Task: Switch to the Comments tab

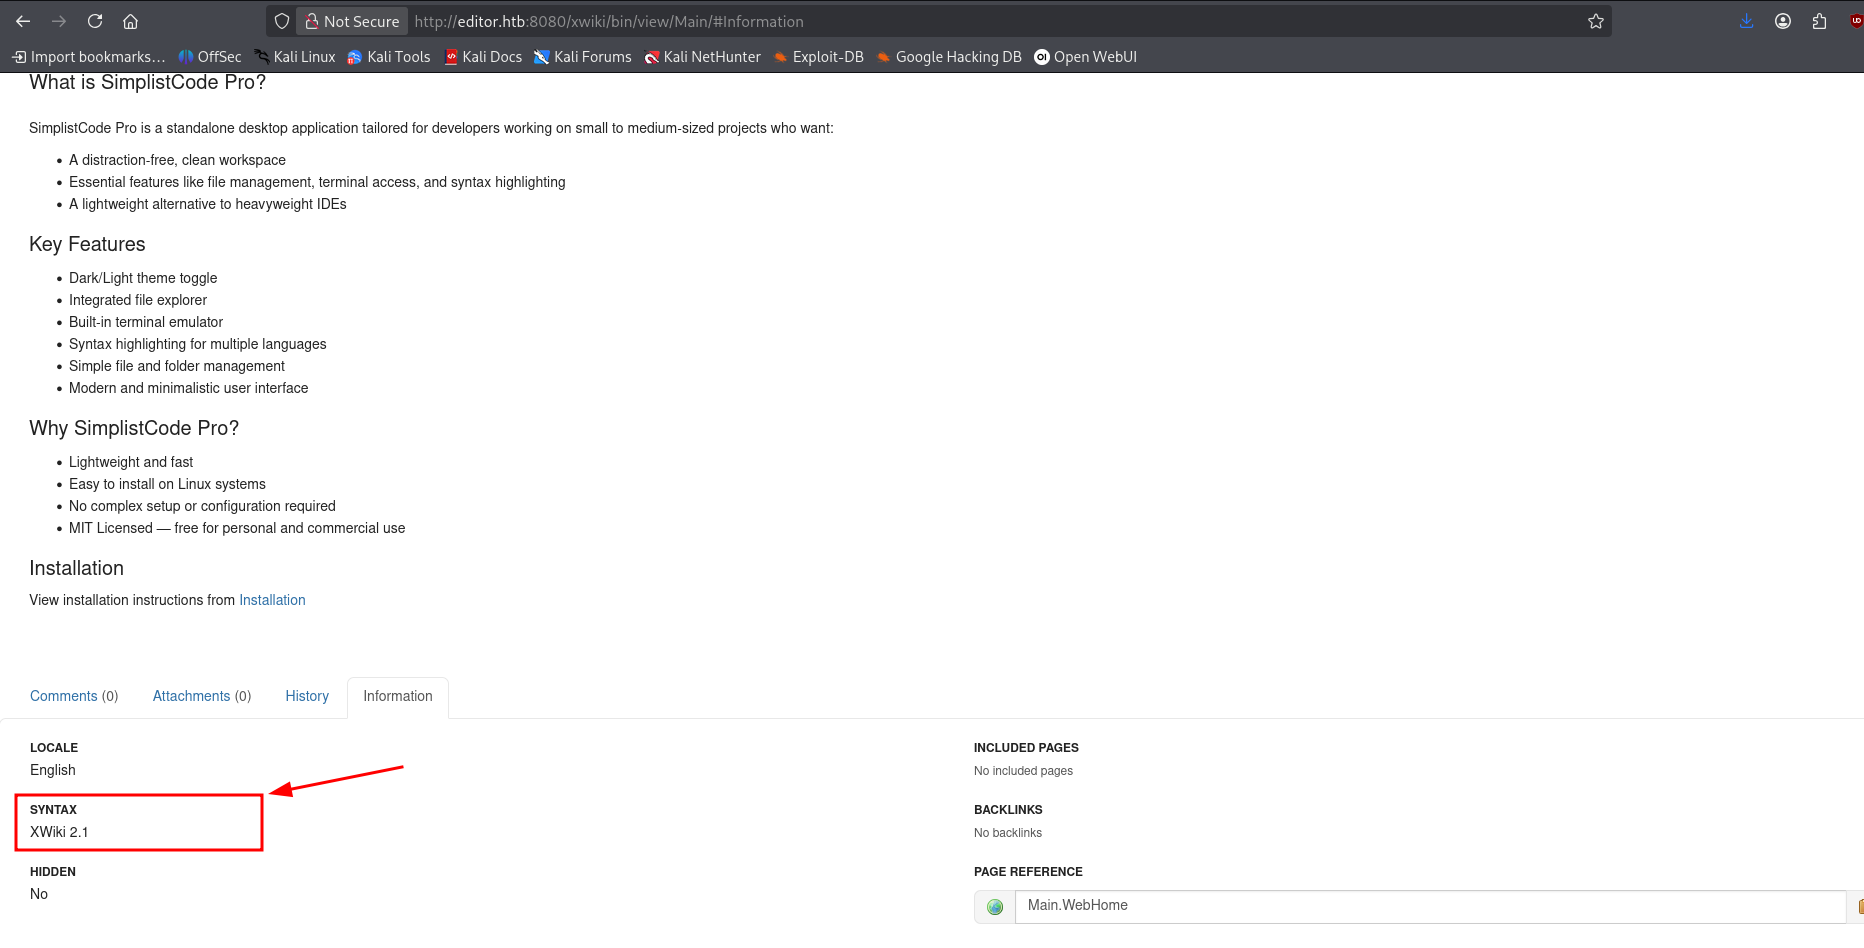Action: (x=74, y=696)
